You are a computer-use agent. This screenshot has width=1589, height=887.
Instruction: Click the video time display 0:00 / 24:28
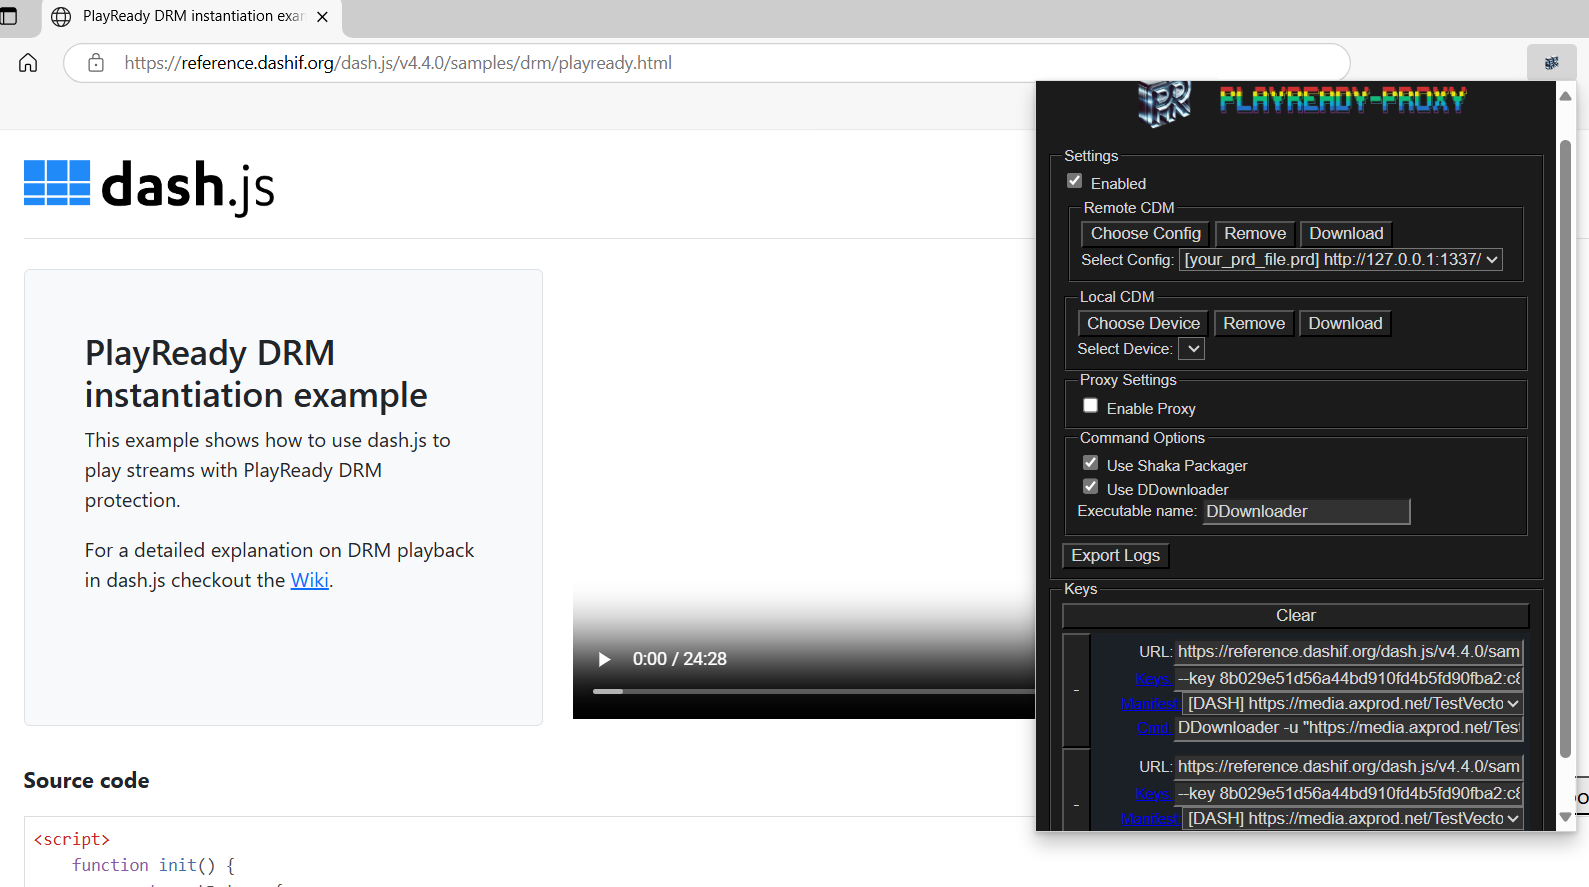(x=680, y=660)
